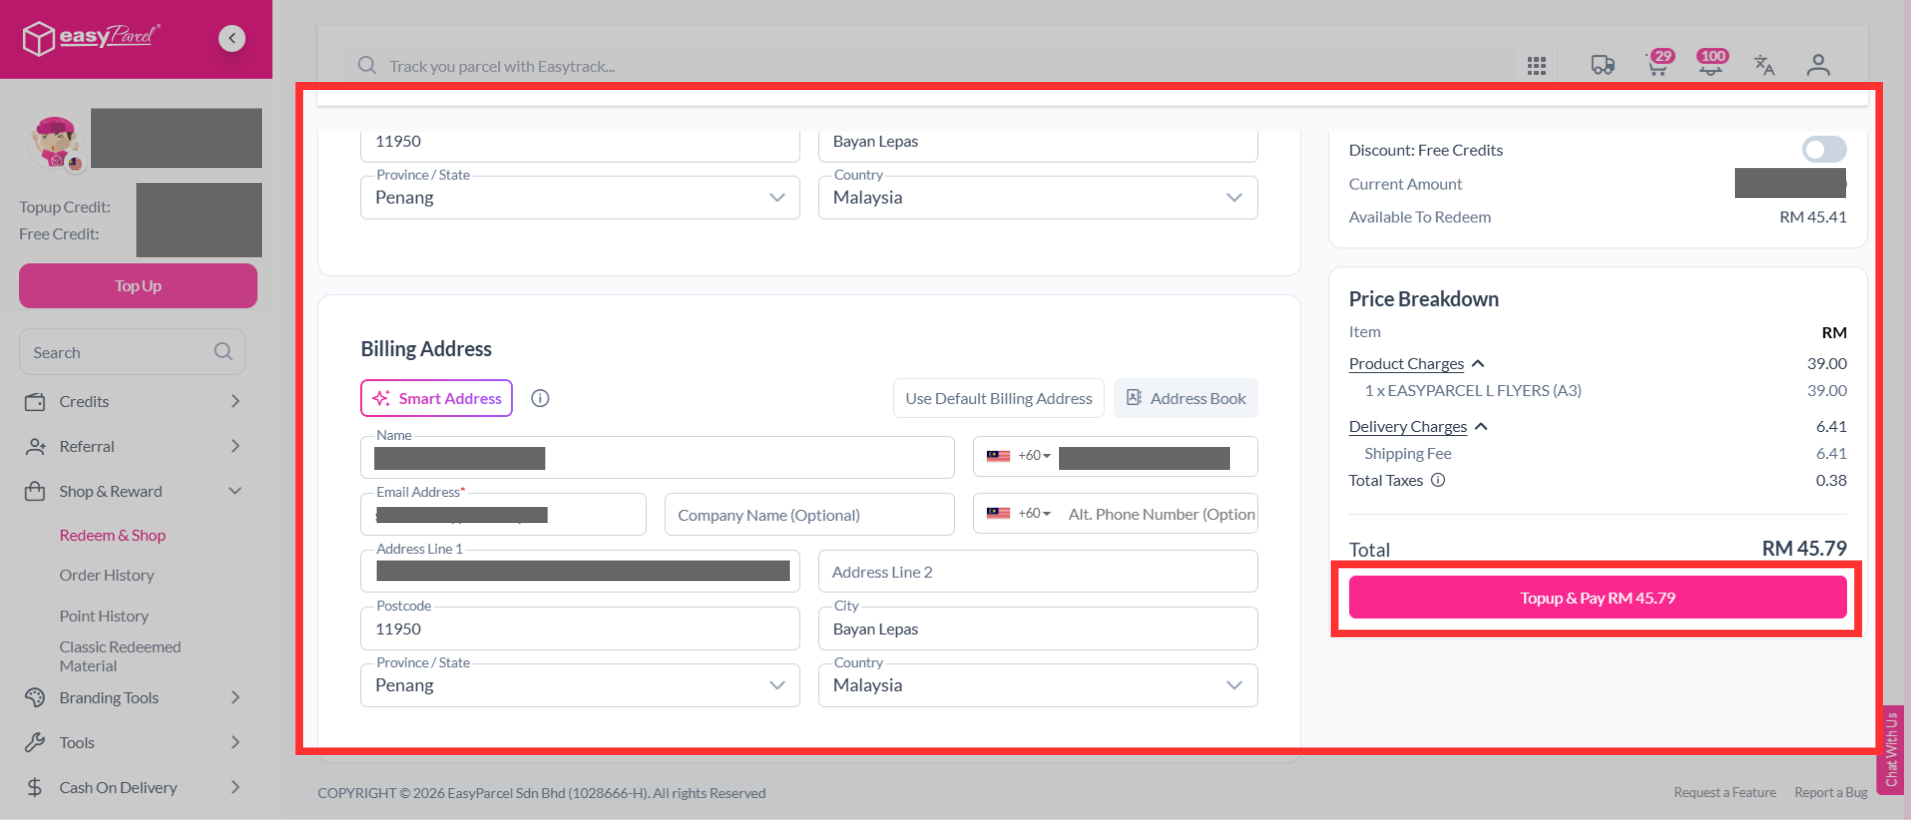Image resolution: width=1911 pixels, height=820 pixels.
Task: Click the Shop & Reward bag icon
Action: tap(35, 491)
